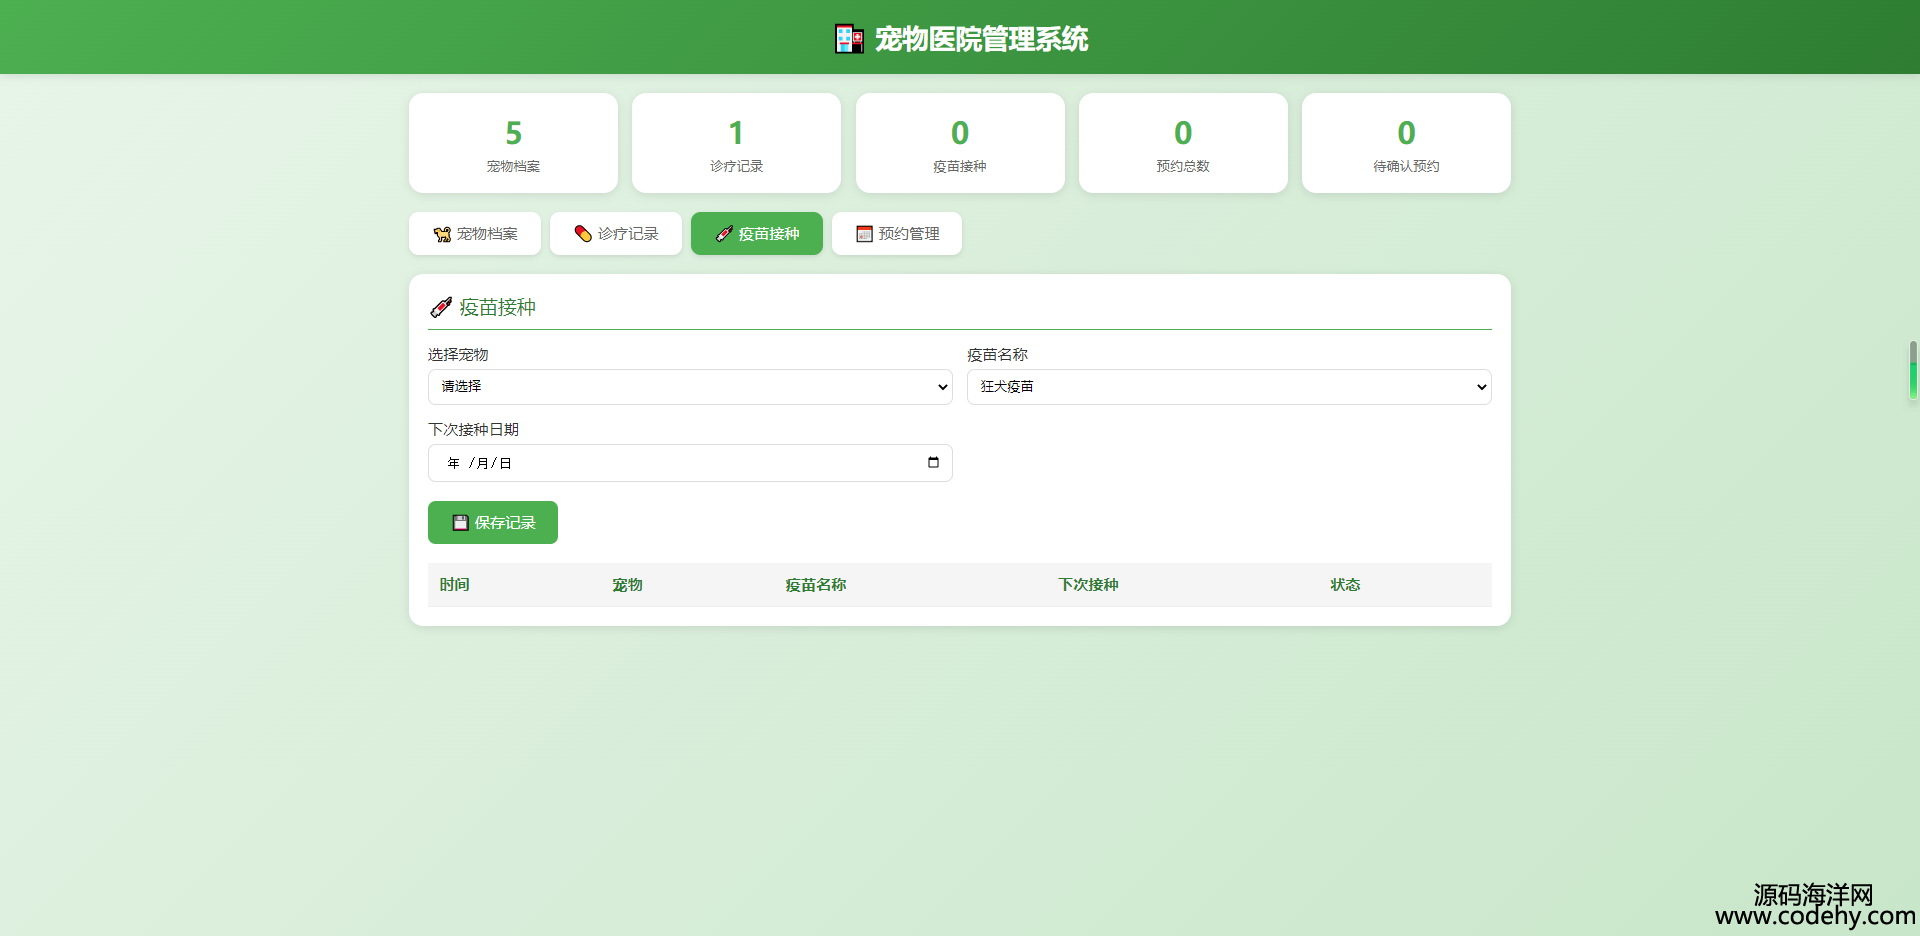Click the dog icon on 宠物档案 tab
1920x936 pixels.
coord(442,234)
